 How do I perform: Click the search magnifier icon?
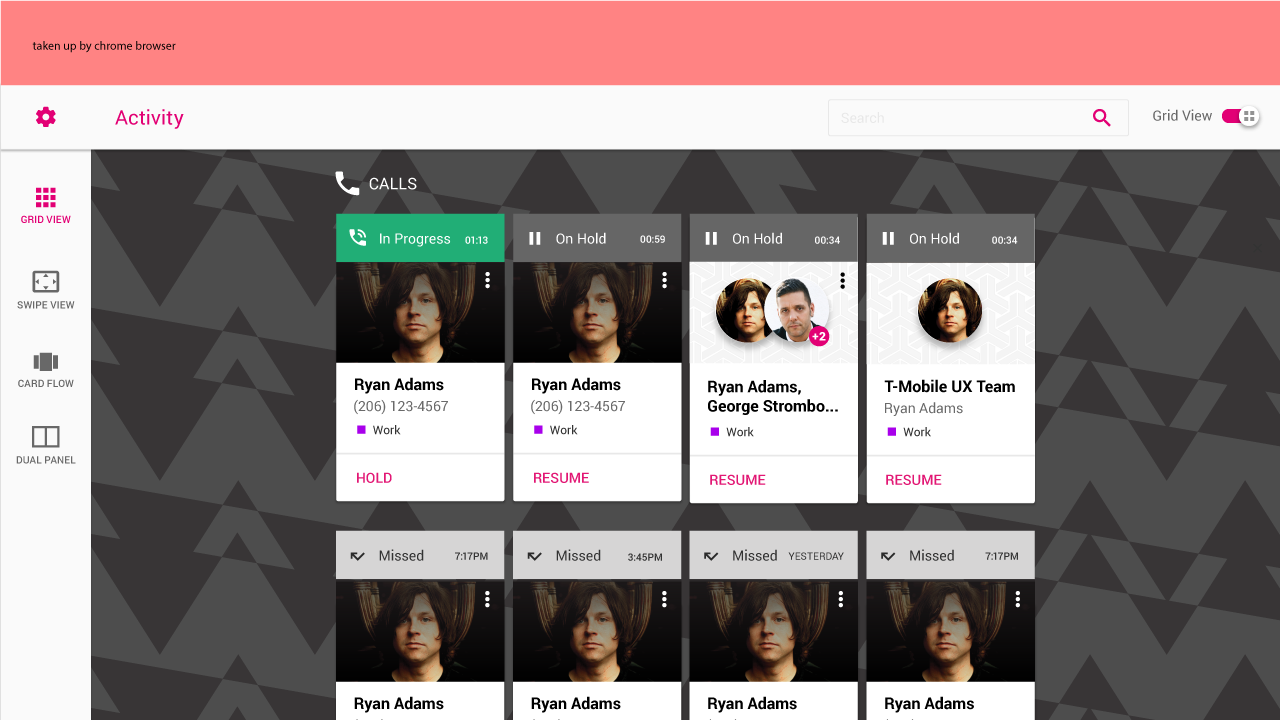coord(1101,118)
